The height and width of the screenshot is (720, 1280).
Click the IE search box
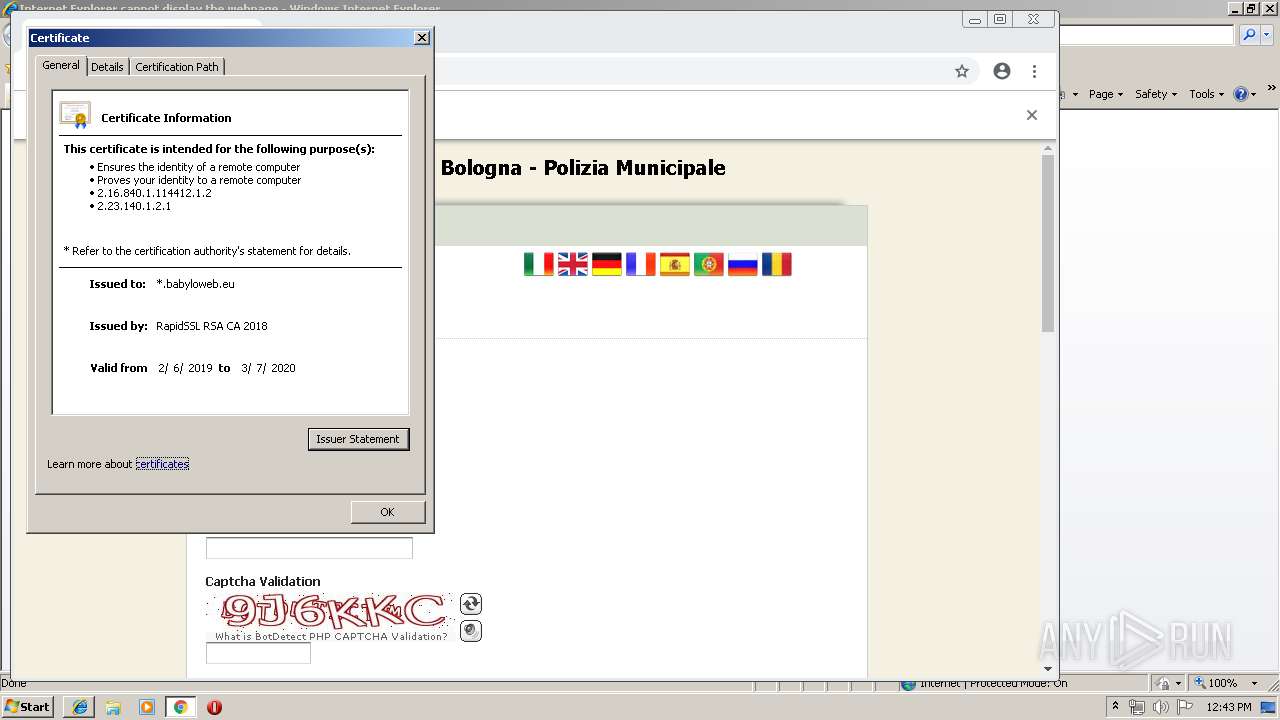pyautogui.click(x=1147, y=35)
